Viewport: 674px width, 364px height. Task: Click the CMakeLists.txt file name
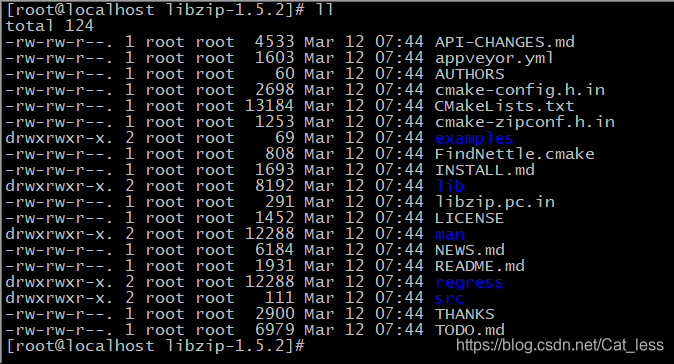tap(505, 106)
